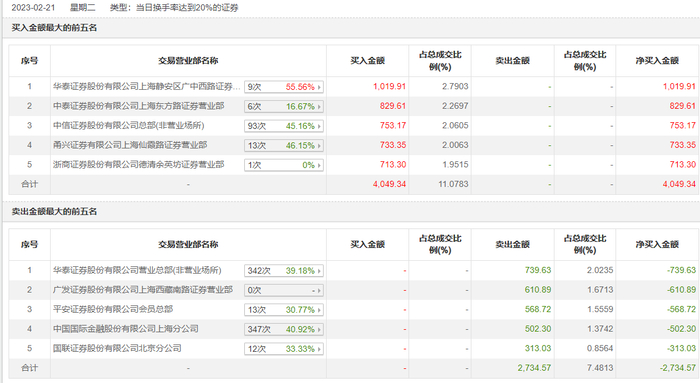Click ratio cell 1.6713
700x383 pixels.
pos(600,290)
